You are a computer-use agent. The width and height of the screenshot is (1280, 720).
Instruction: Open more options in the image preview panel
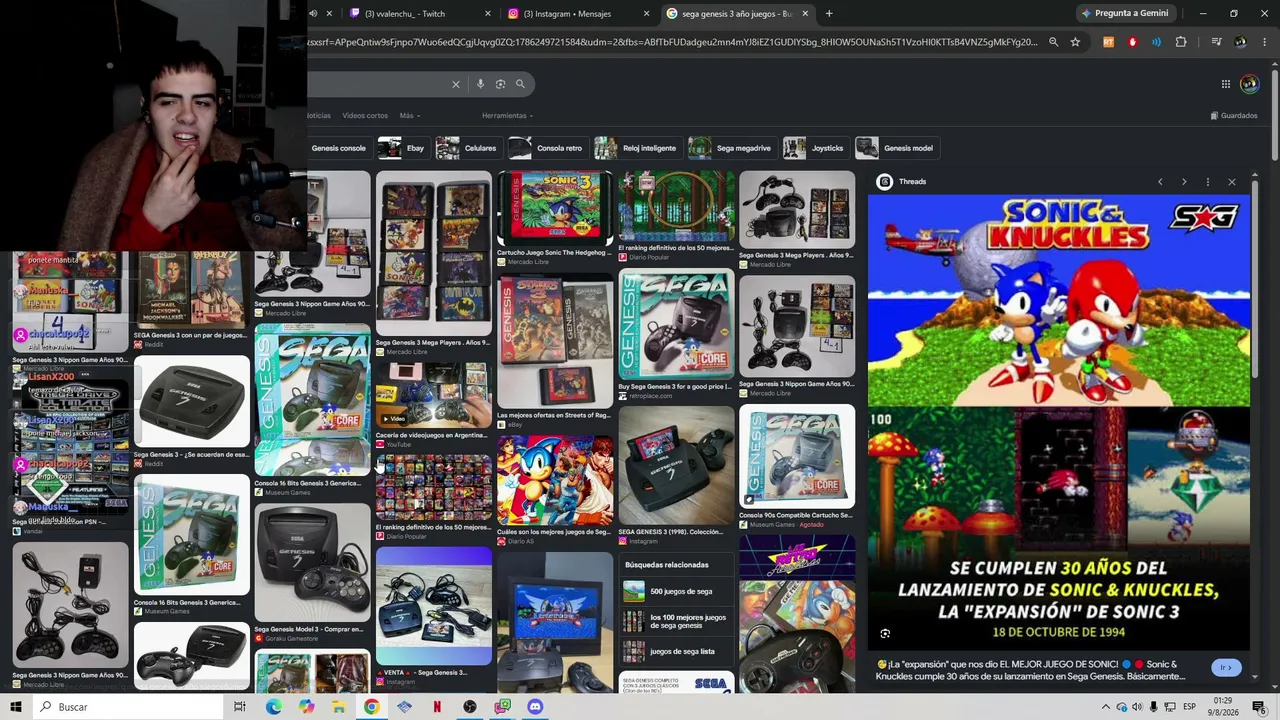tap(1208, 182)
